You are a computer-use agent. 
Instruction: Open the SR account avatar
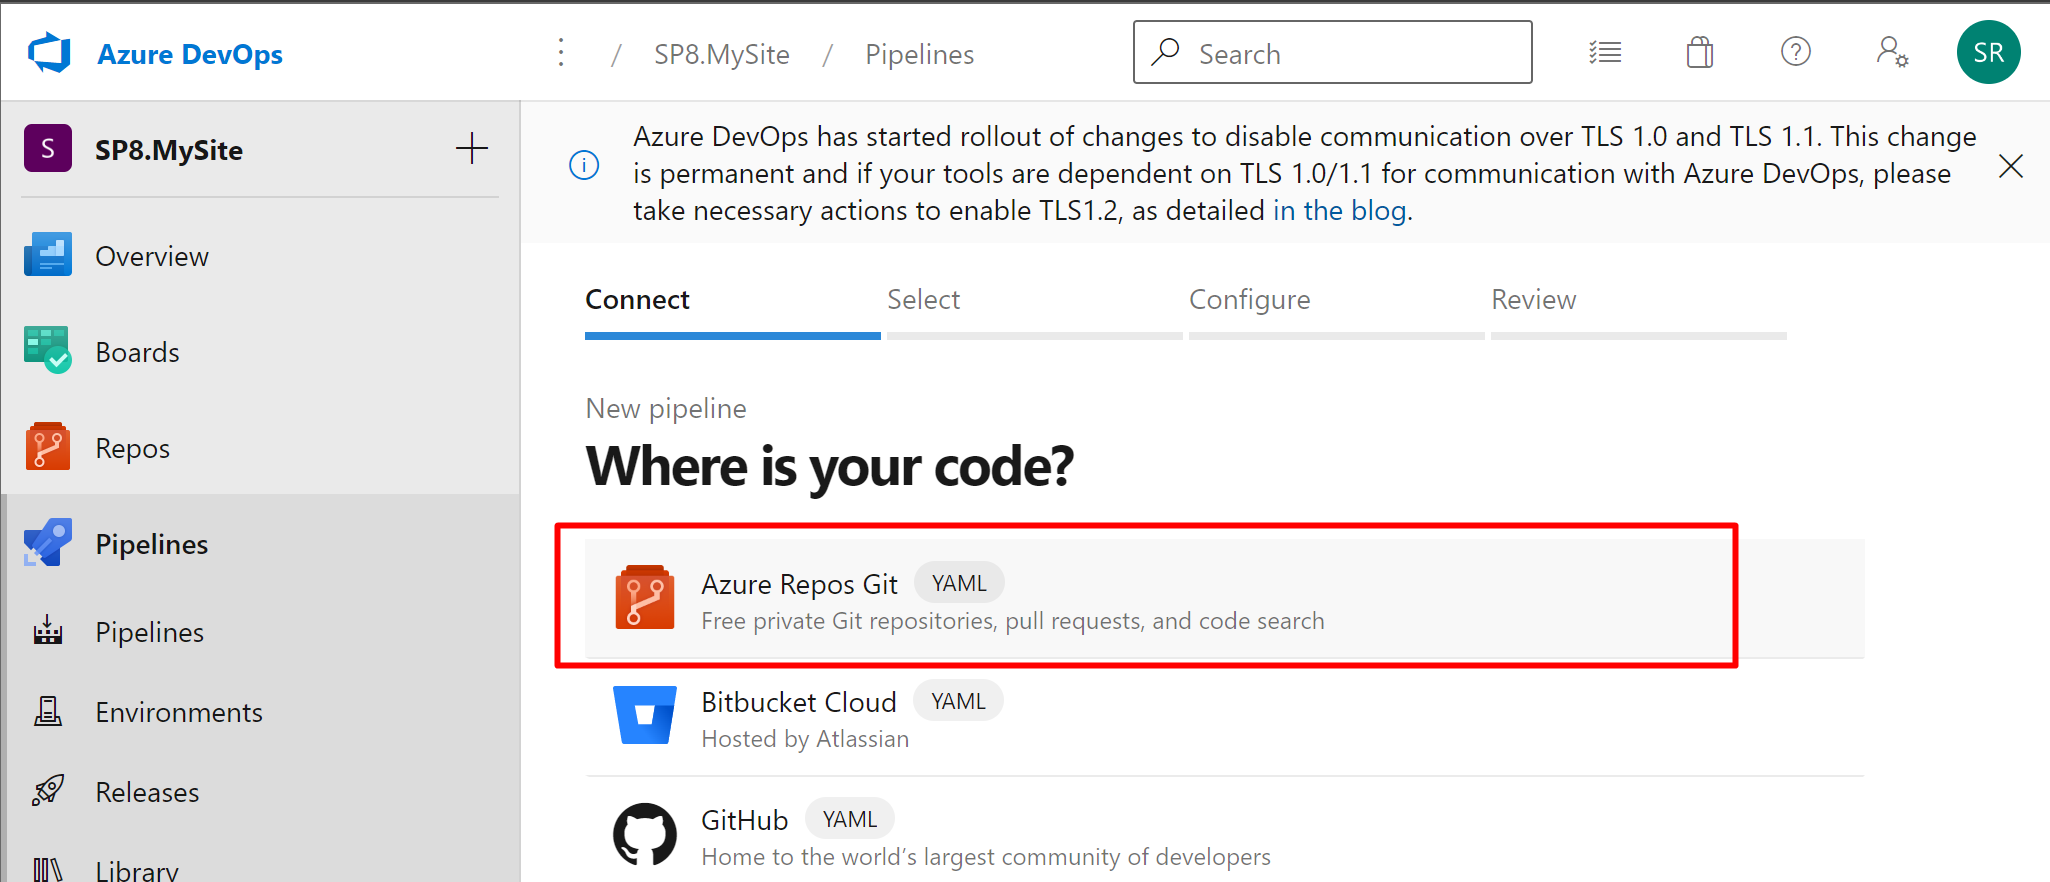coord(1988,52)
